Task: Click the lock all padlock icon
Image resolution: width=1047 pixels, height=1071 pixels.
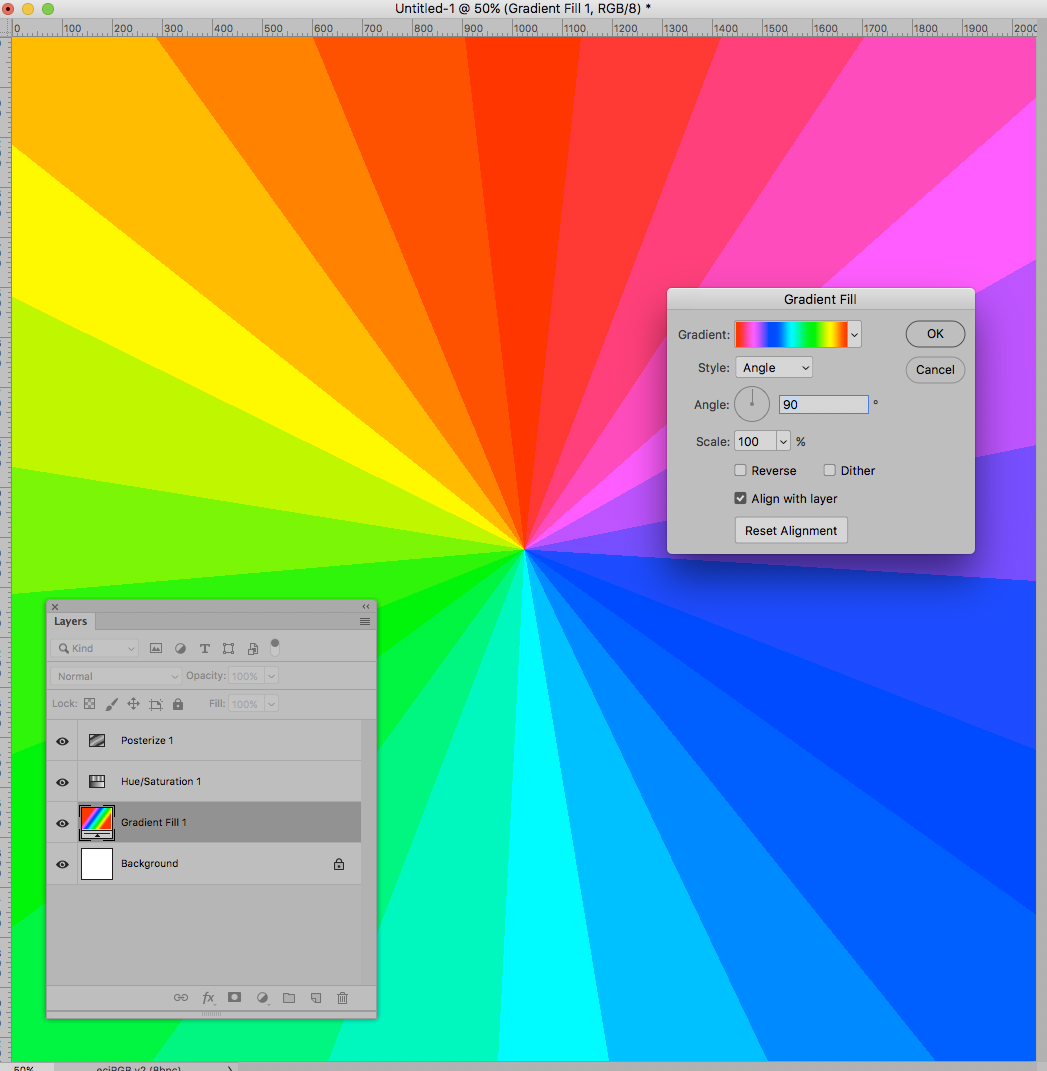Action: pos(178,704)
